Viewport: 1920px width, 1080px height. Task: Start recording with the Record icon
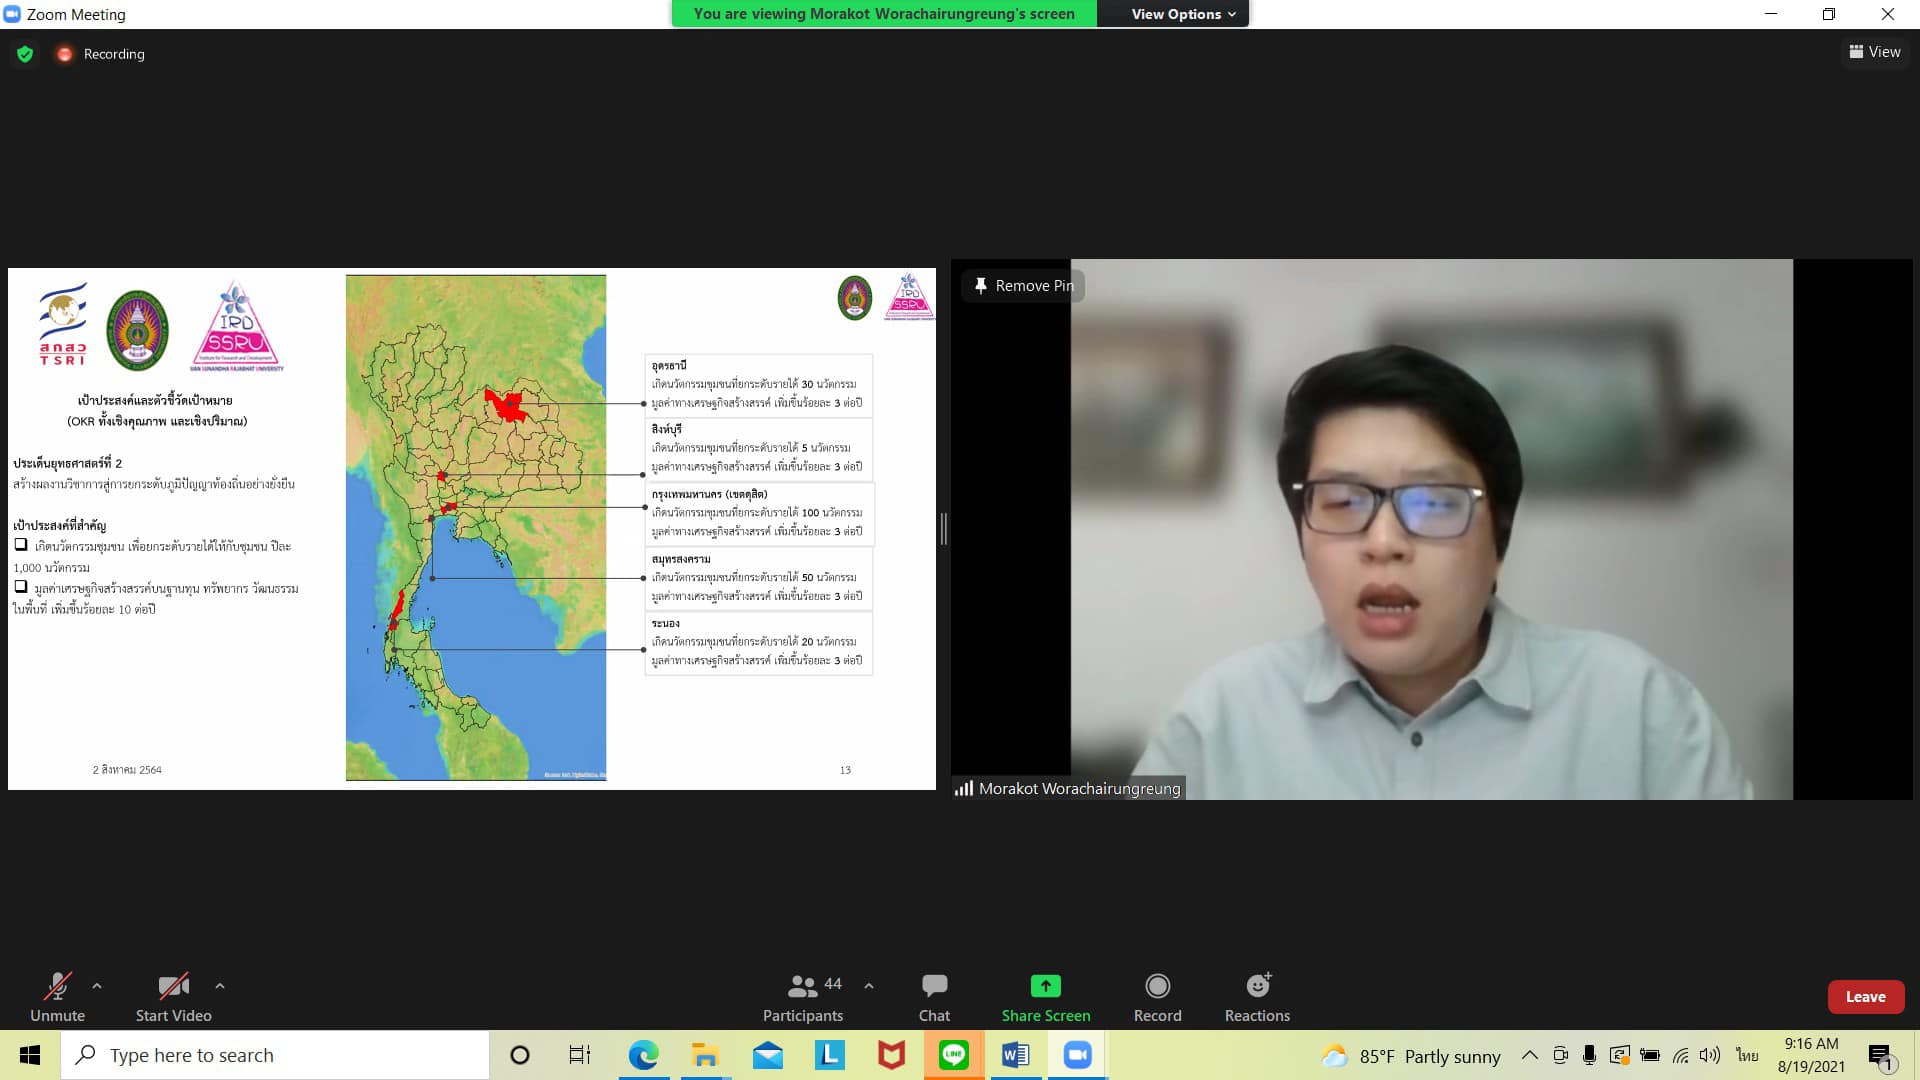(x=1157, y=987)
